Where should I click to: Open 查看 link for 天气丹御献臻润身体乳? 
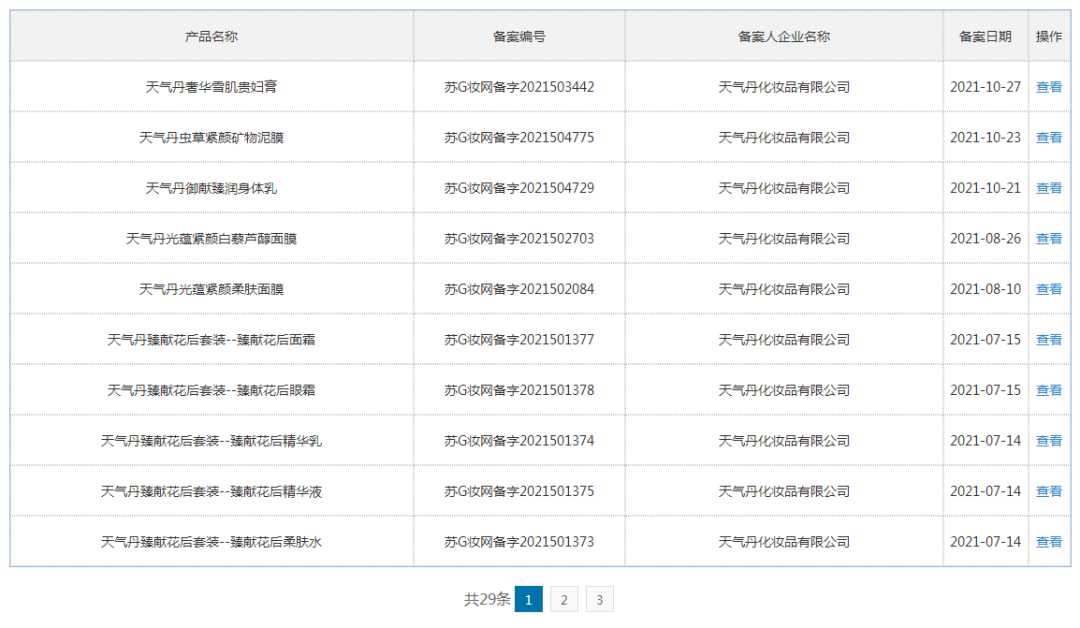[x=1048, y=188]
